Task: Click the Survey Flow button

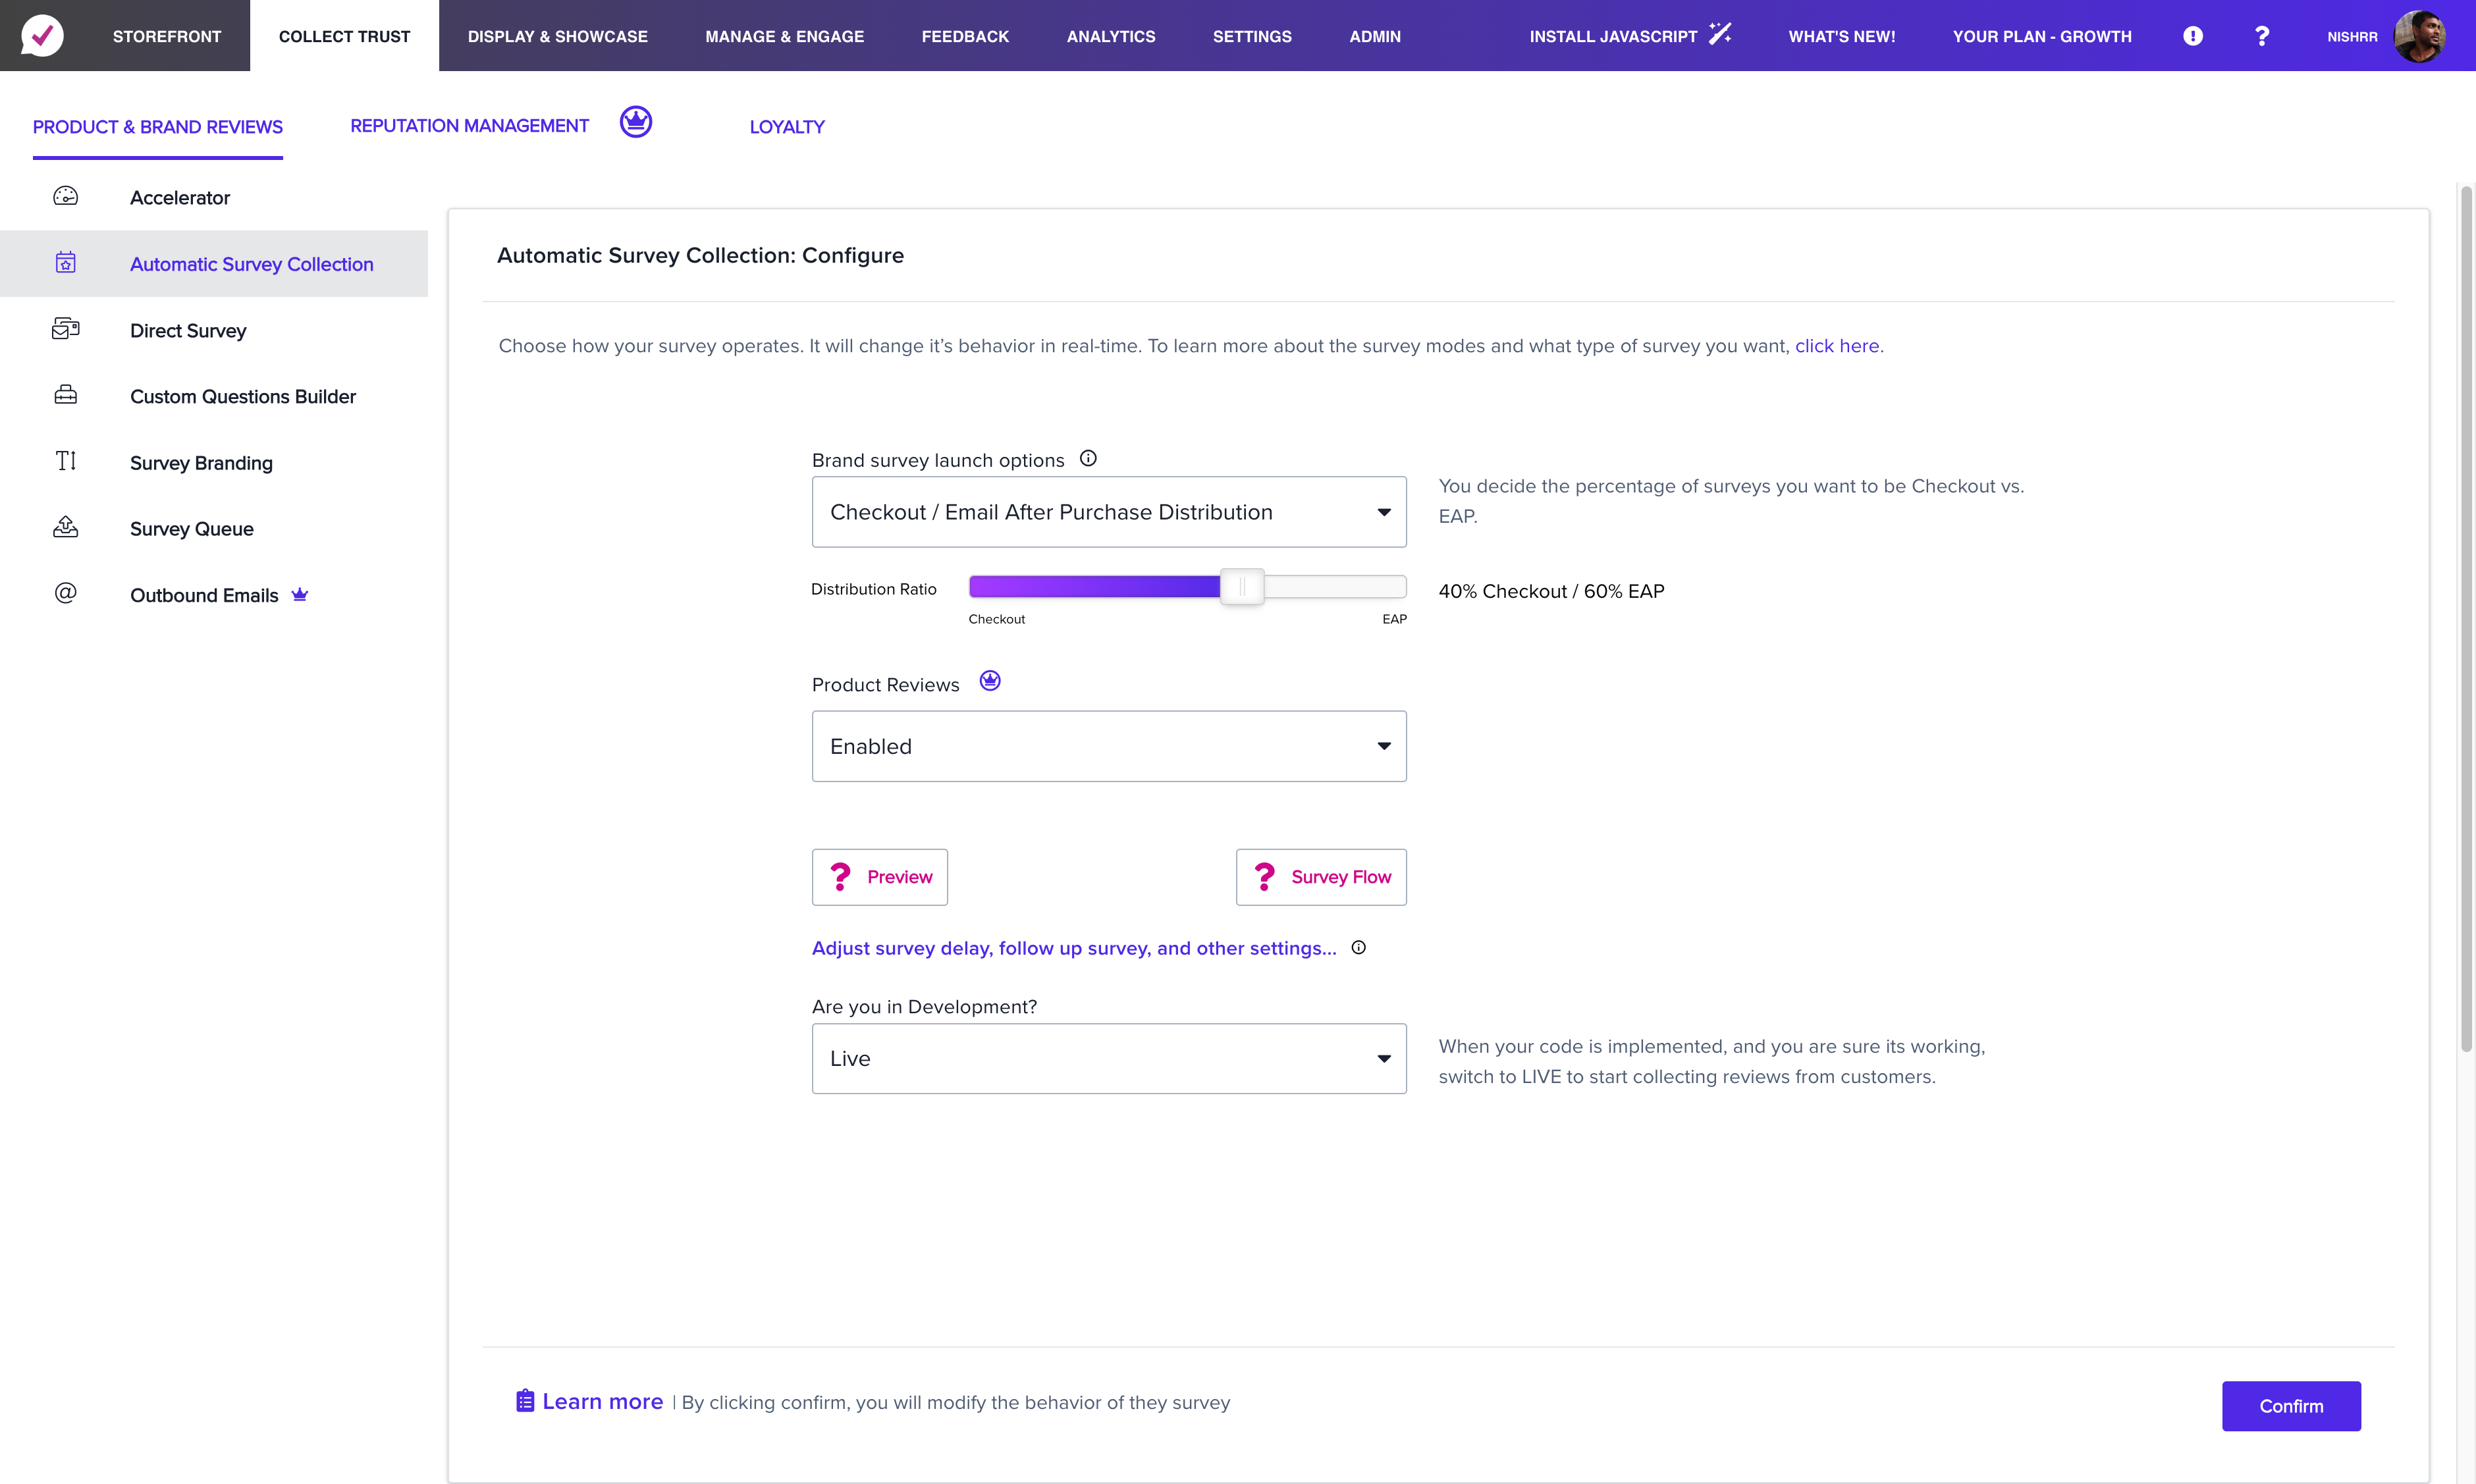Action: pos(1321,877)
